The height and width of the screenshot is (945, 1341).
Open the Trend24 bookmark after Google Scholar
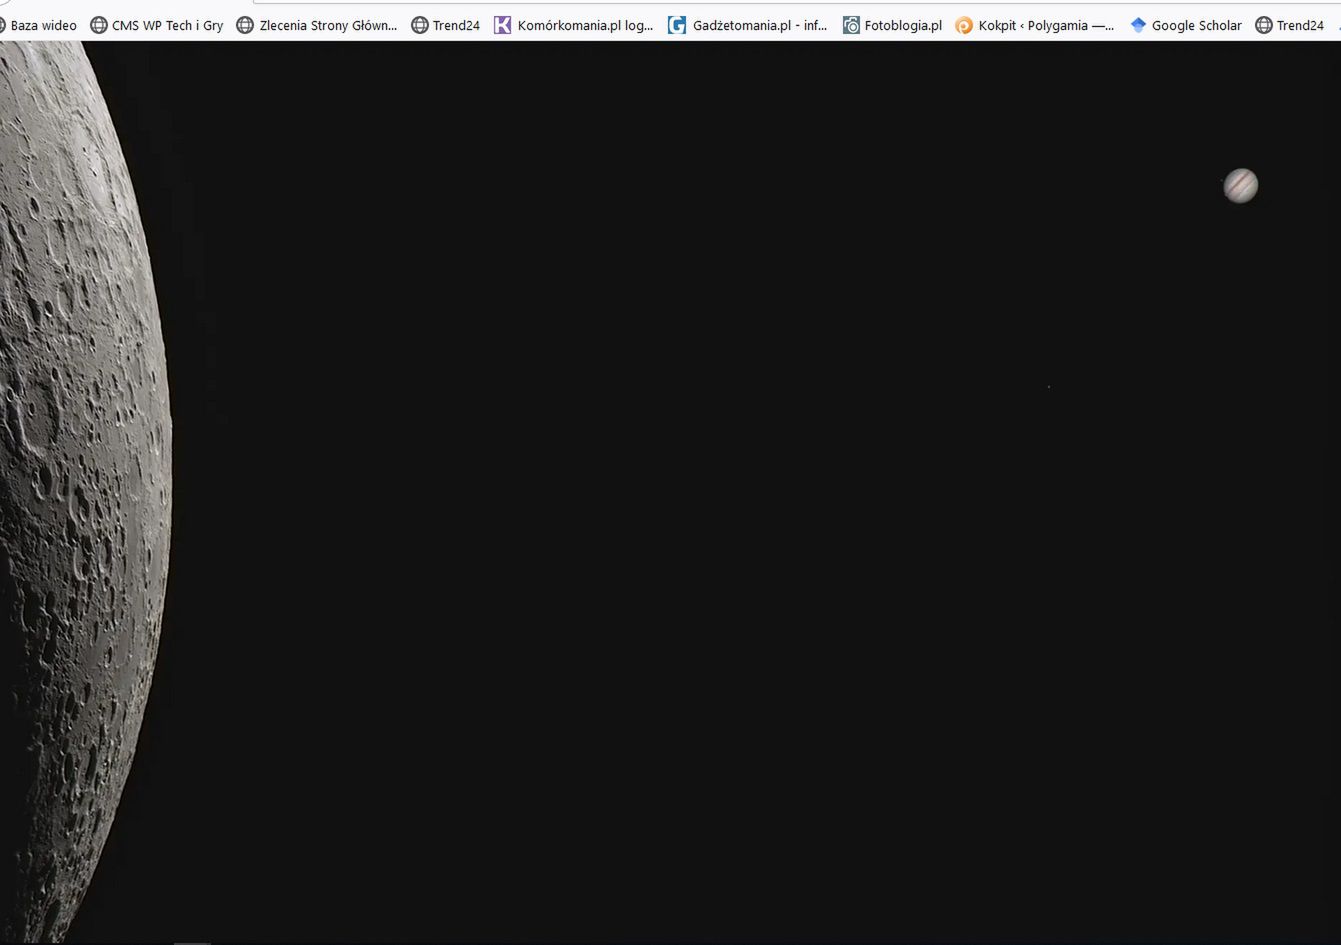(x=1290, y=25)
